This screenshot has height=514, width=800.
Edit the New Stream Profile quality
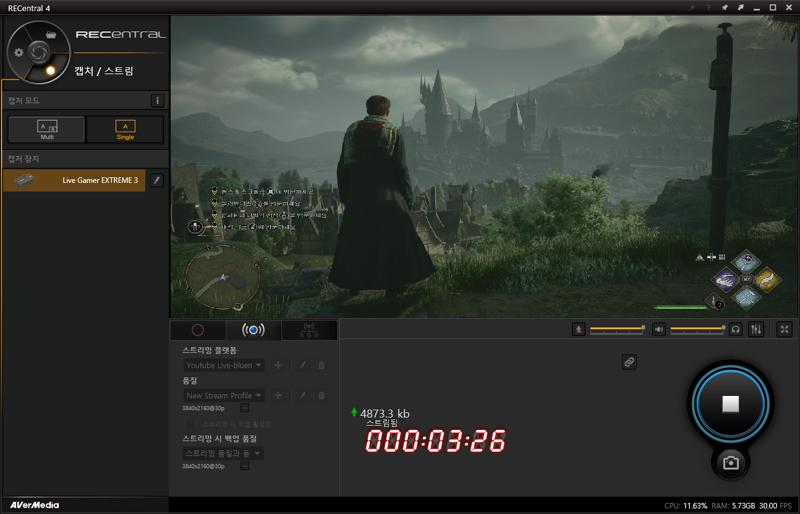pos(303,395)
